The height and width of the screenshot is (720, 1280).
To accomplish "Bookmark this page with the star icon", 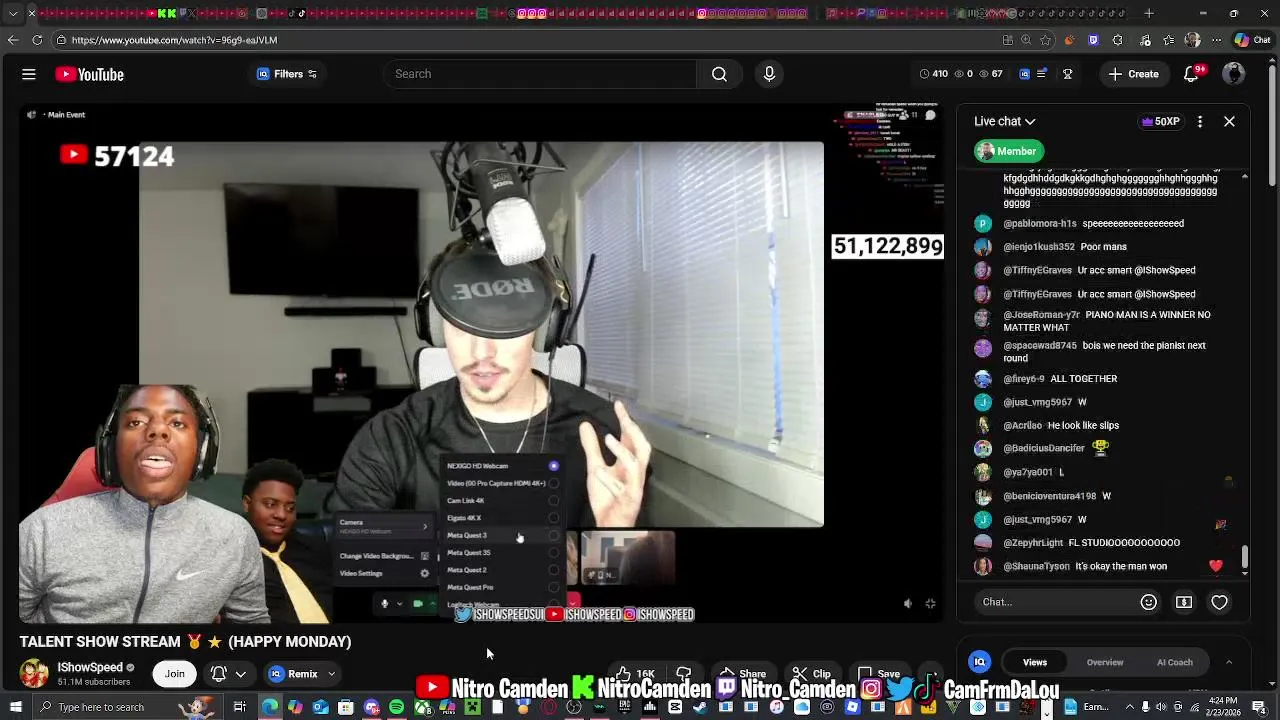I will (x=1045, y=40).
